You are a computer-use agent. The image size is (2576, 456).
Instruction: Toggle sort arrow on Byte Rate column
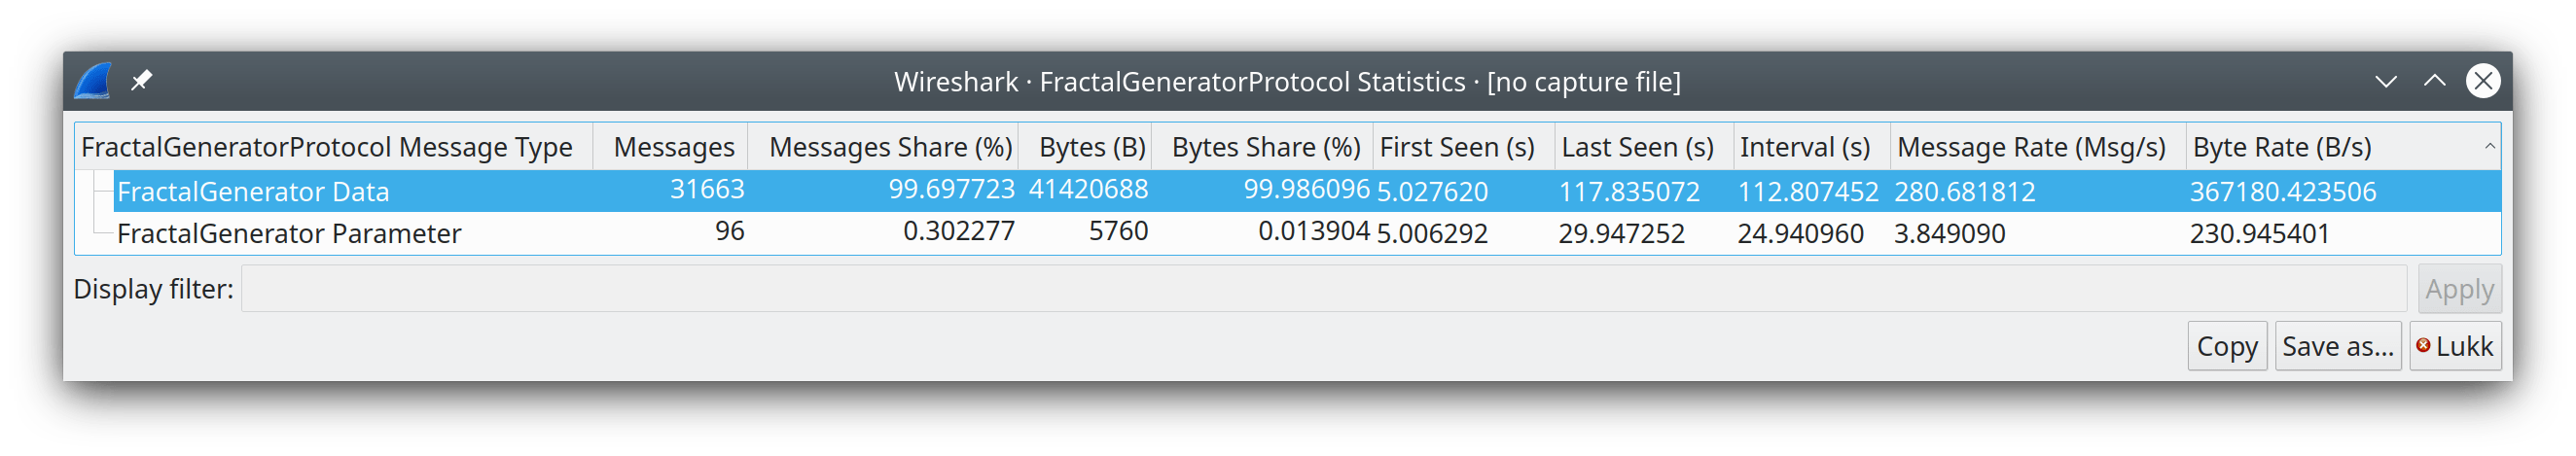pyautogui.click(x=2489, y=148)
